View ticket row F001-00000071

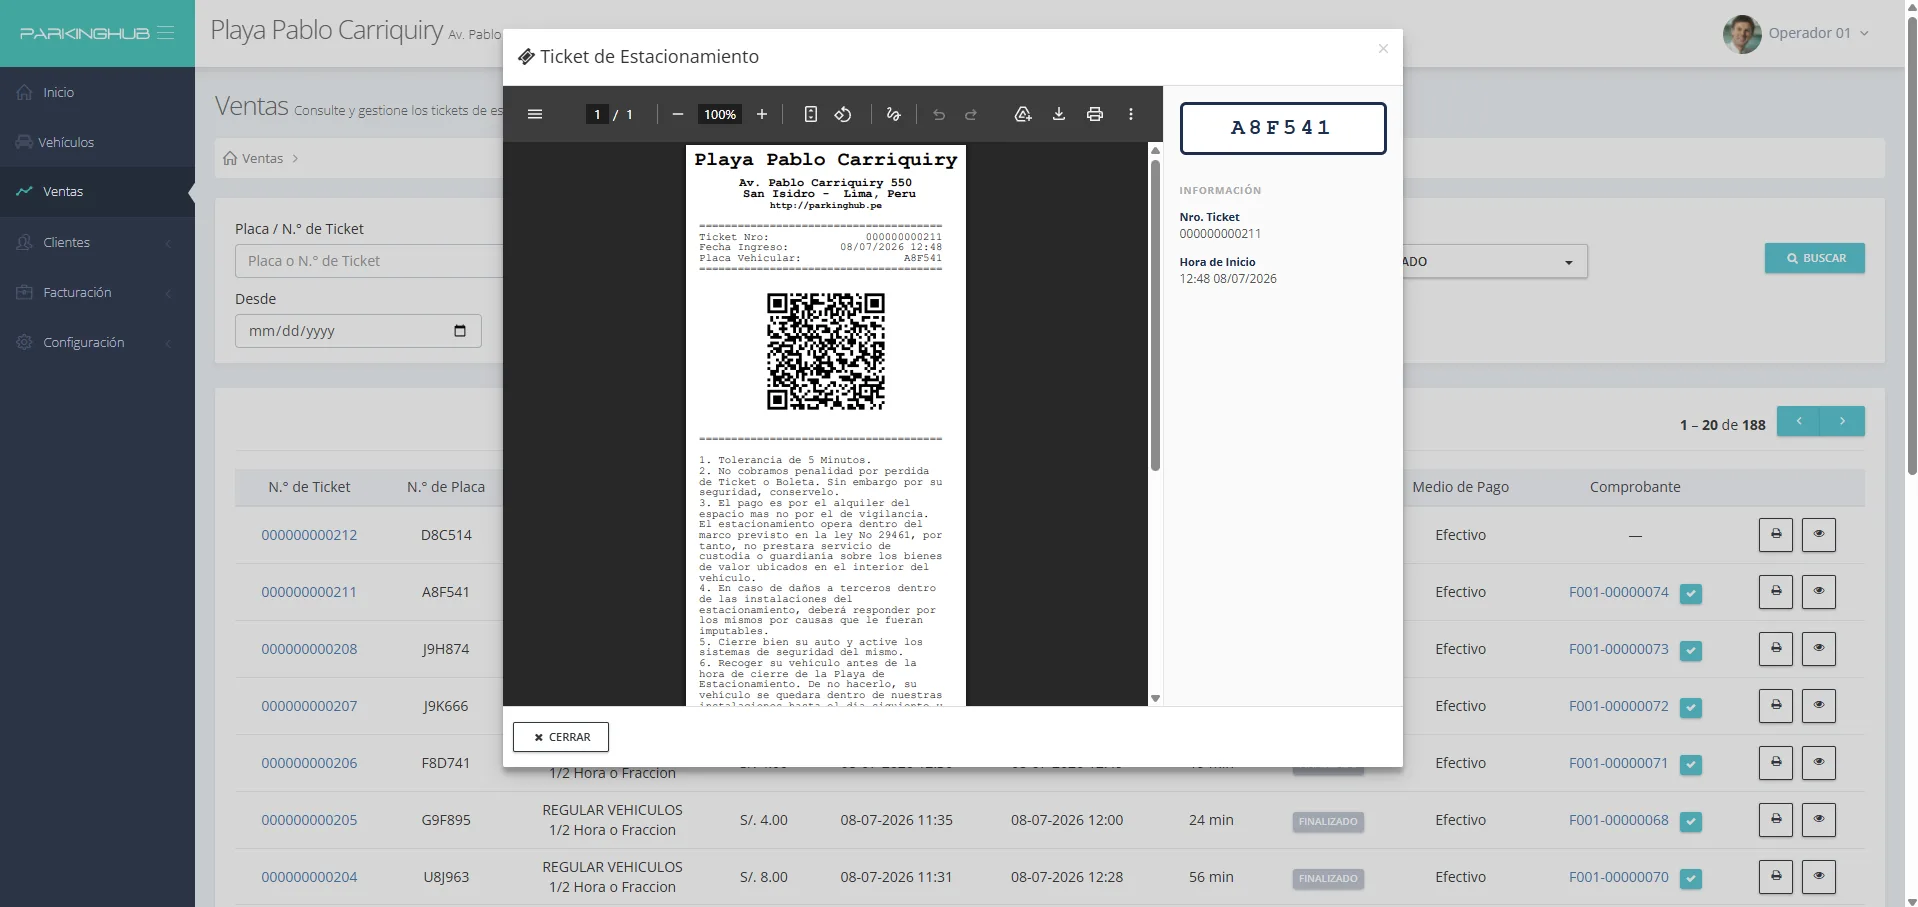click(x=1819, y=763)
